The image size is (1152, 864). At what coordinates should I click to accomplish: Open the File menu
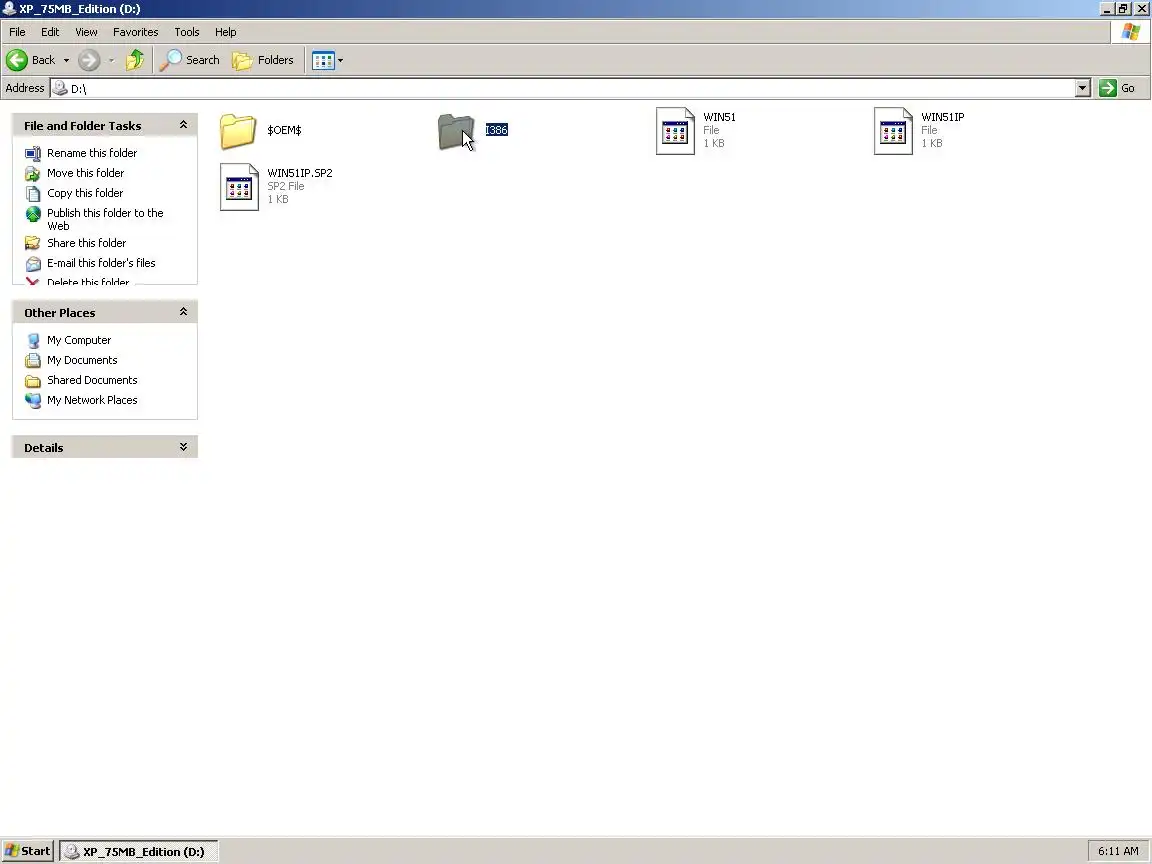tap(17, 32)
